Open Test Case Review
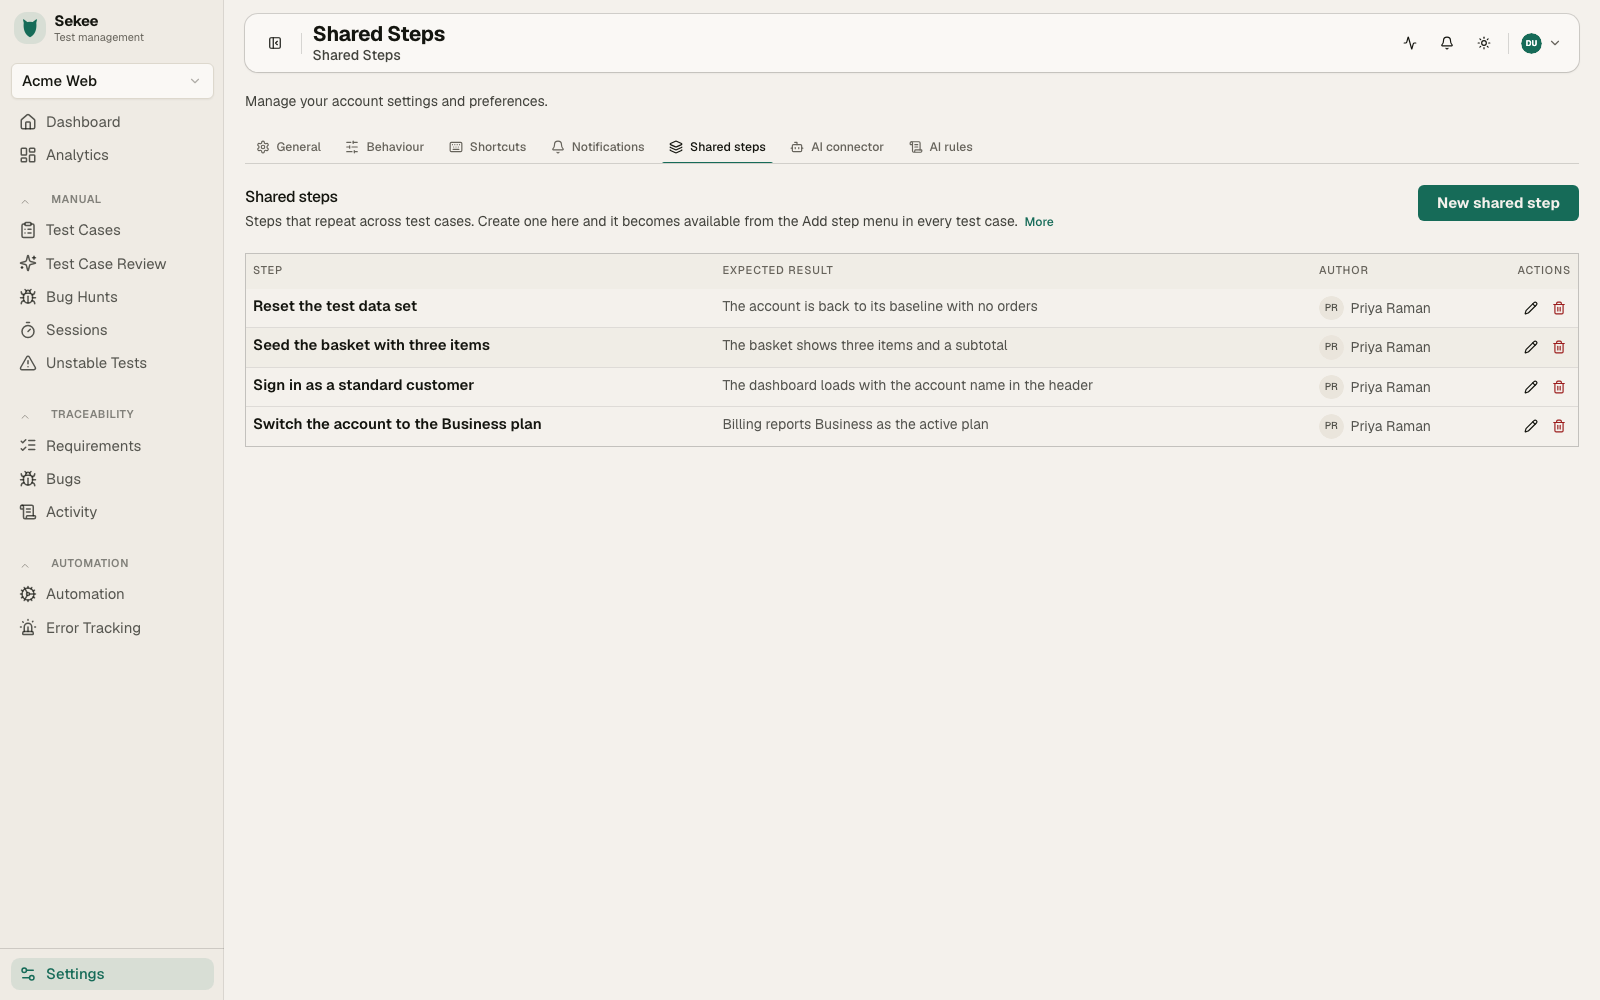This screenshot has height=1000, width=1600. pos(112,264)
